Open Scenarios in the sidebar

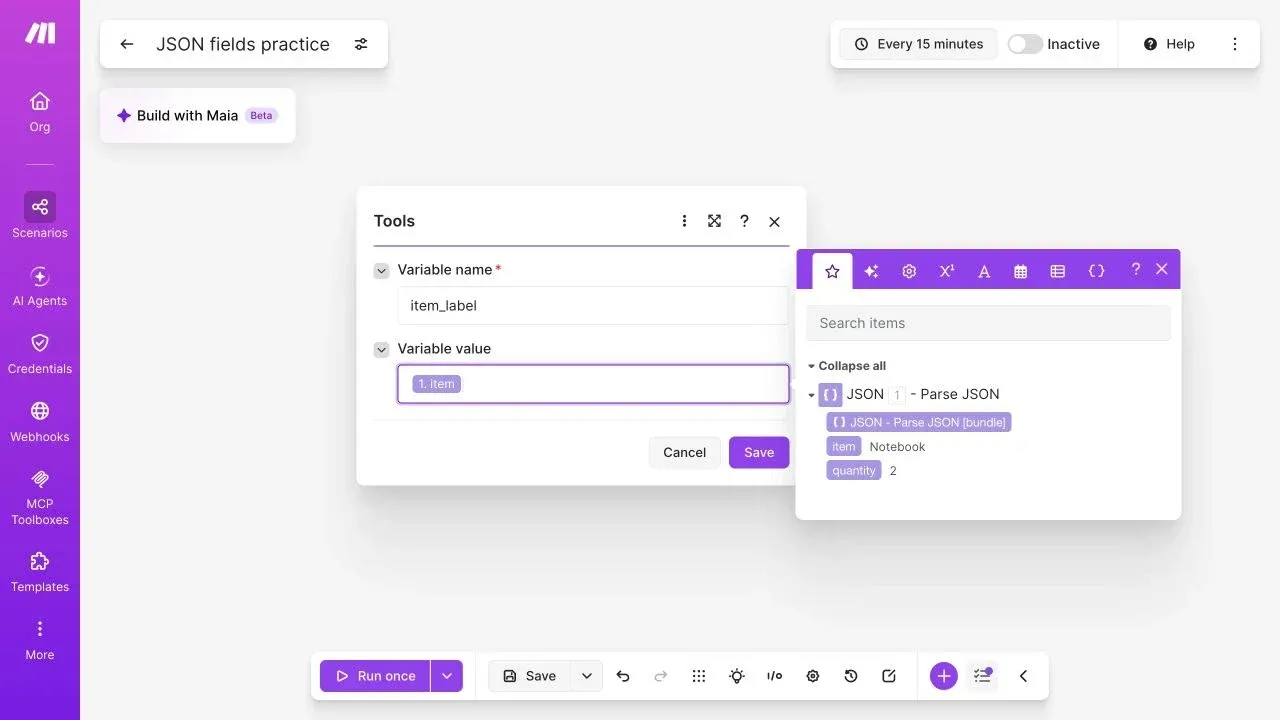pyautogui.click(x=40, y=216)
